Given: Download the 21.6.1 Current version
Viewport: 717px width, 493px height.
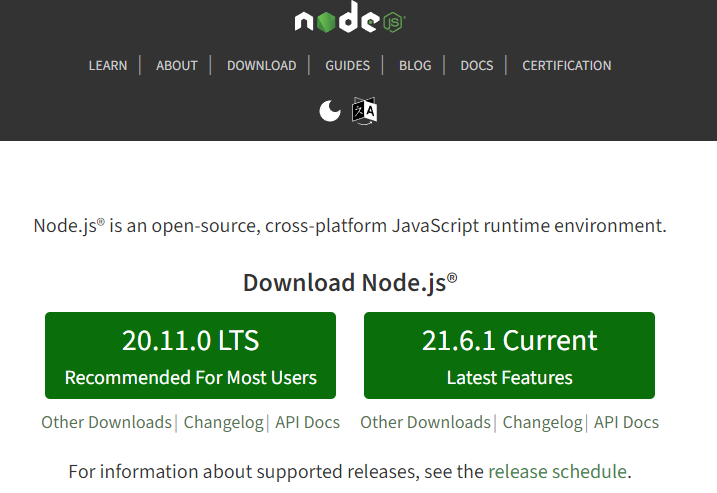Looking at the screenshot, I should point(509,355).
